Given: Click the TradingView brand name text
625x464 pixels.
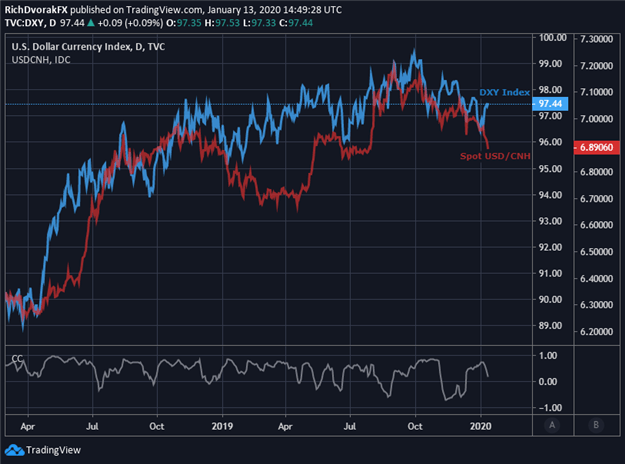Looking at the screenshot, I should tap(53, 450).
